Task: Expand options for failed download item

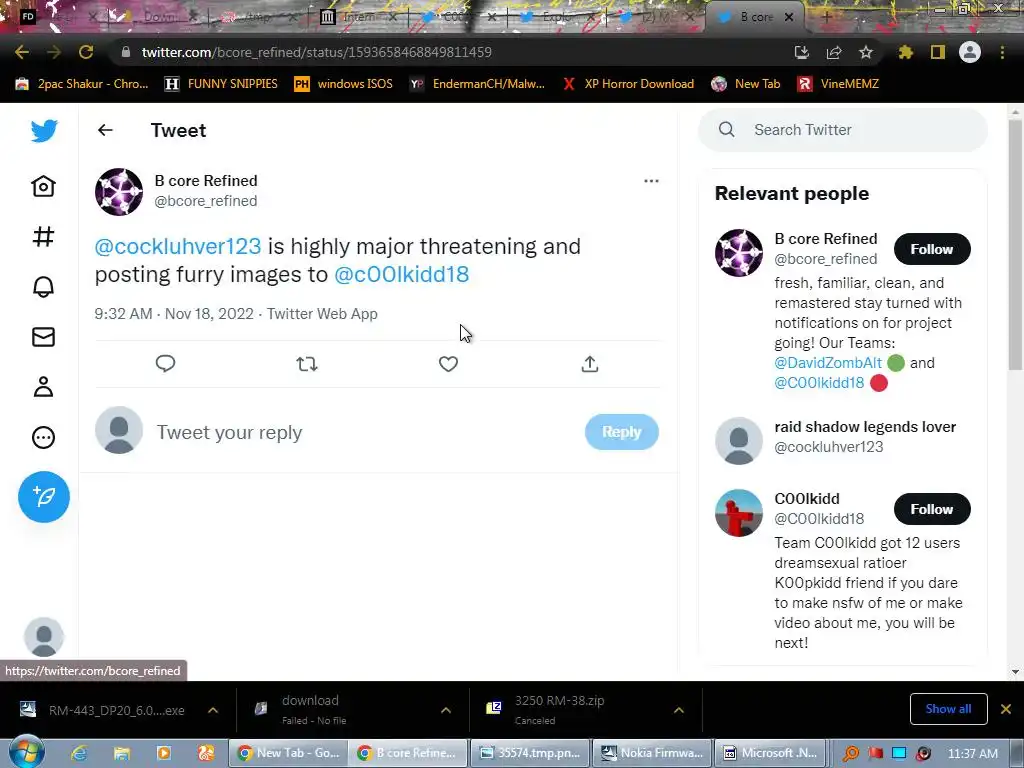Action: [446, 710]
